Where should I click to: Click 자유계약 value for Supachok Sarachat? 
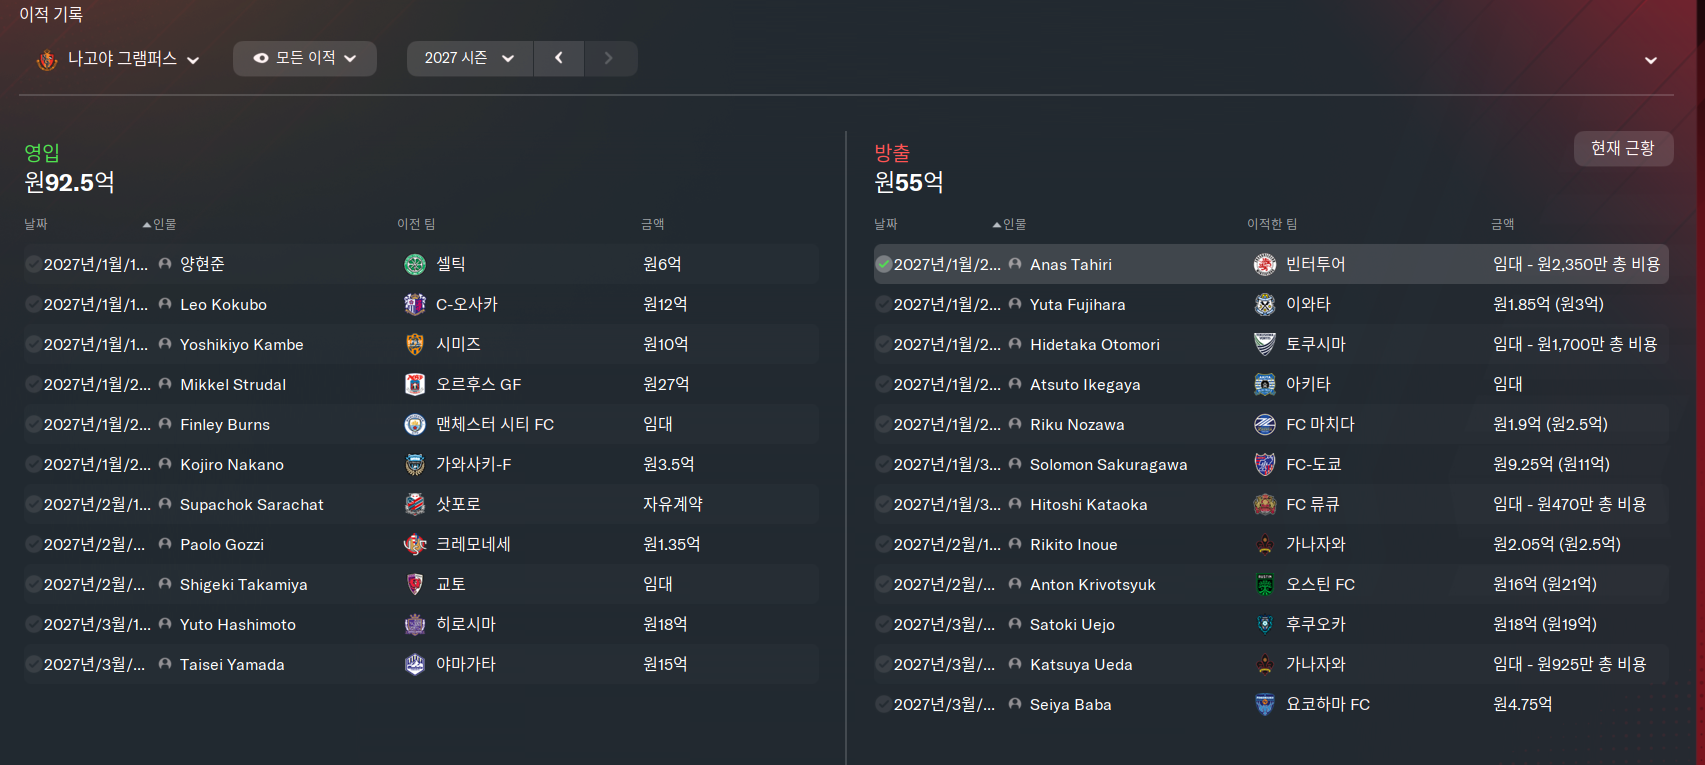[673, 504]
